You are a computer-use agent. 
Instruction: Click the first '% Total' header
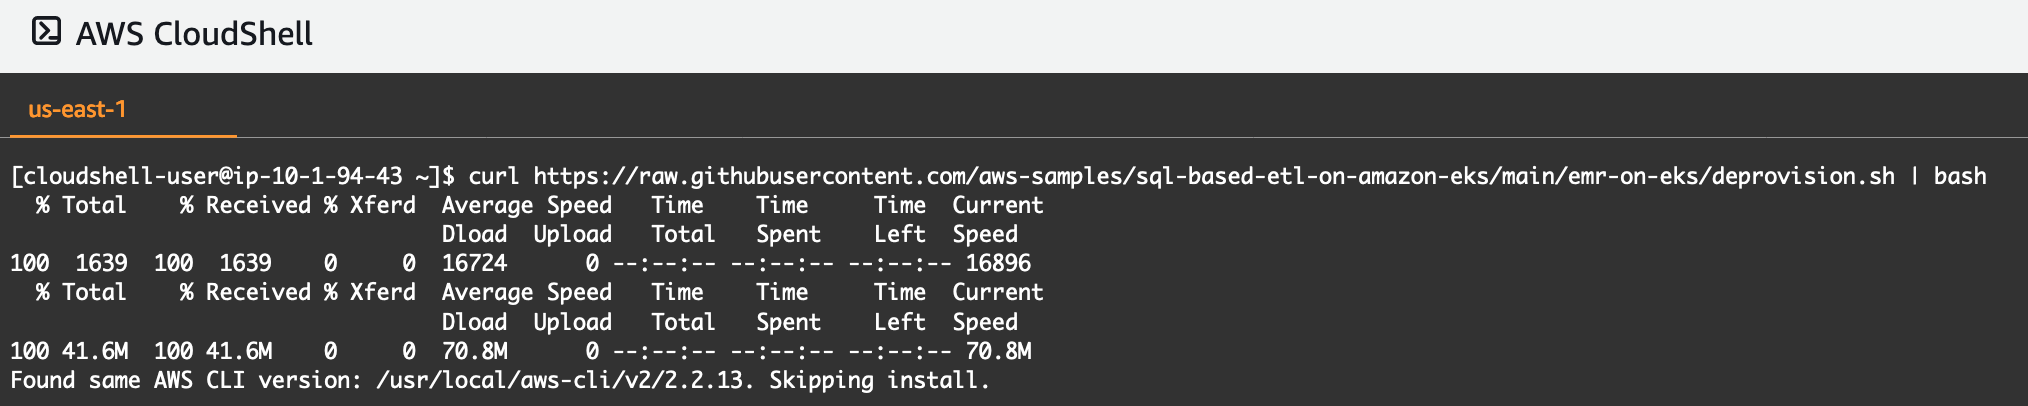(81, 205)
